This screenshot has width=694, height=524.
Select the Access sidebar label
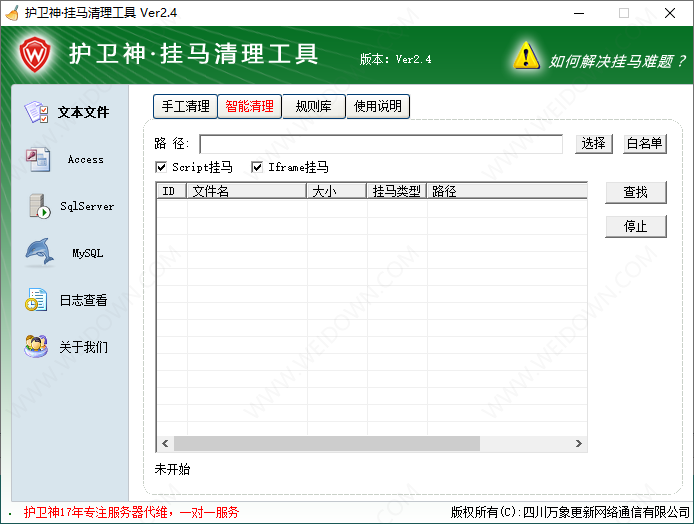(86, 159)
